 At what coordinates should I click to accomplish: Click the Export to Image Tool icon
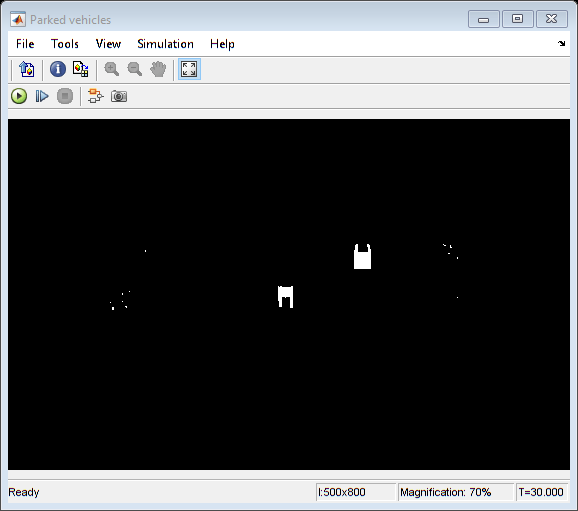(x=27, y=69)
